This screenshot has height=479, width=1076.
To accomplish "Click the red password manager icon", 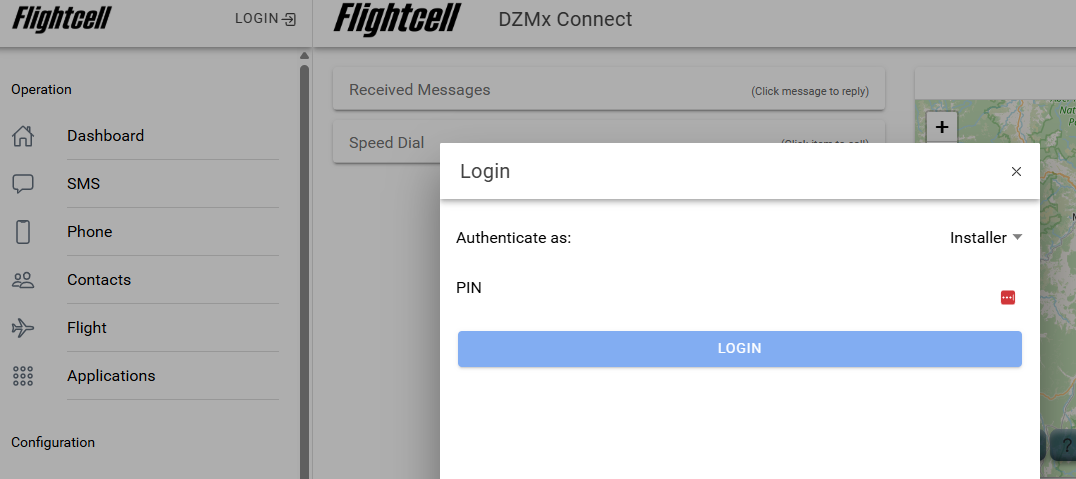I will pyautogui.click(x=1008, y=297).
